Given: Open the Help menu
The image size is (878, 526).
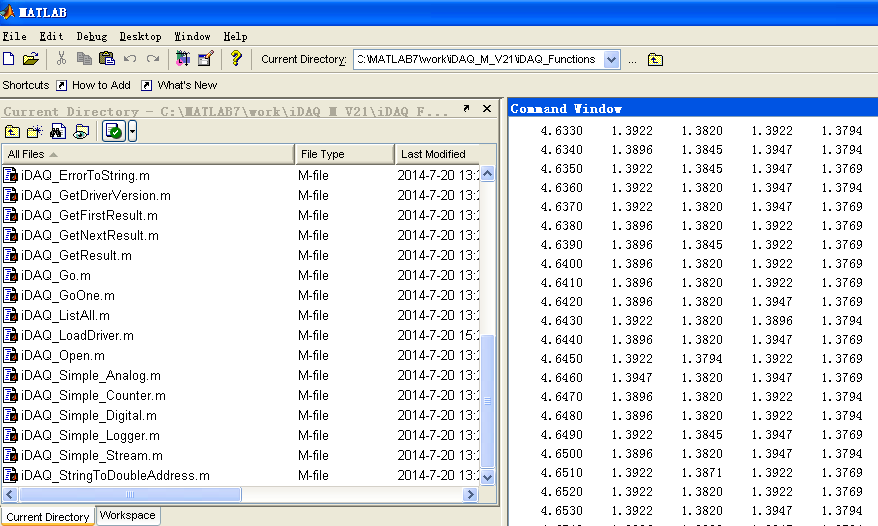Looking at the screenshot, I should [x=235, y=36].
